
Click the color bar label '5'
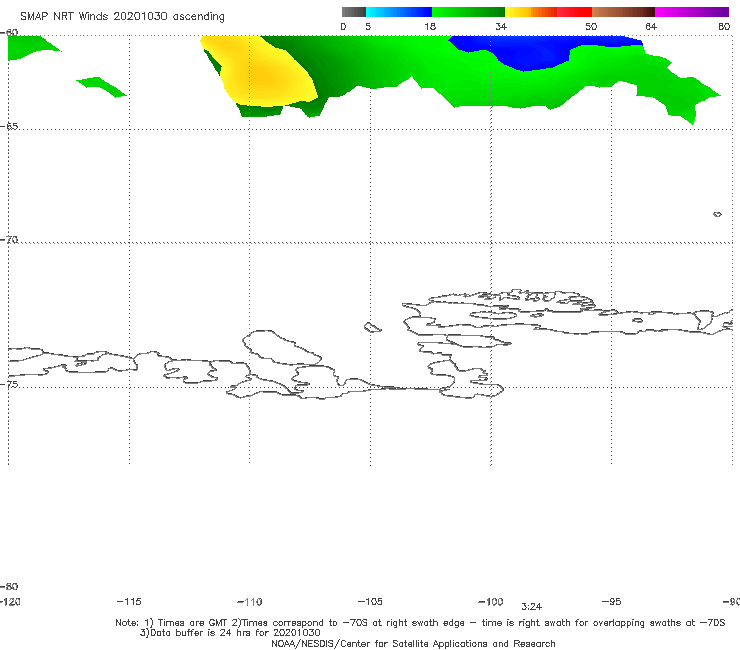368,26
